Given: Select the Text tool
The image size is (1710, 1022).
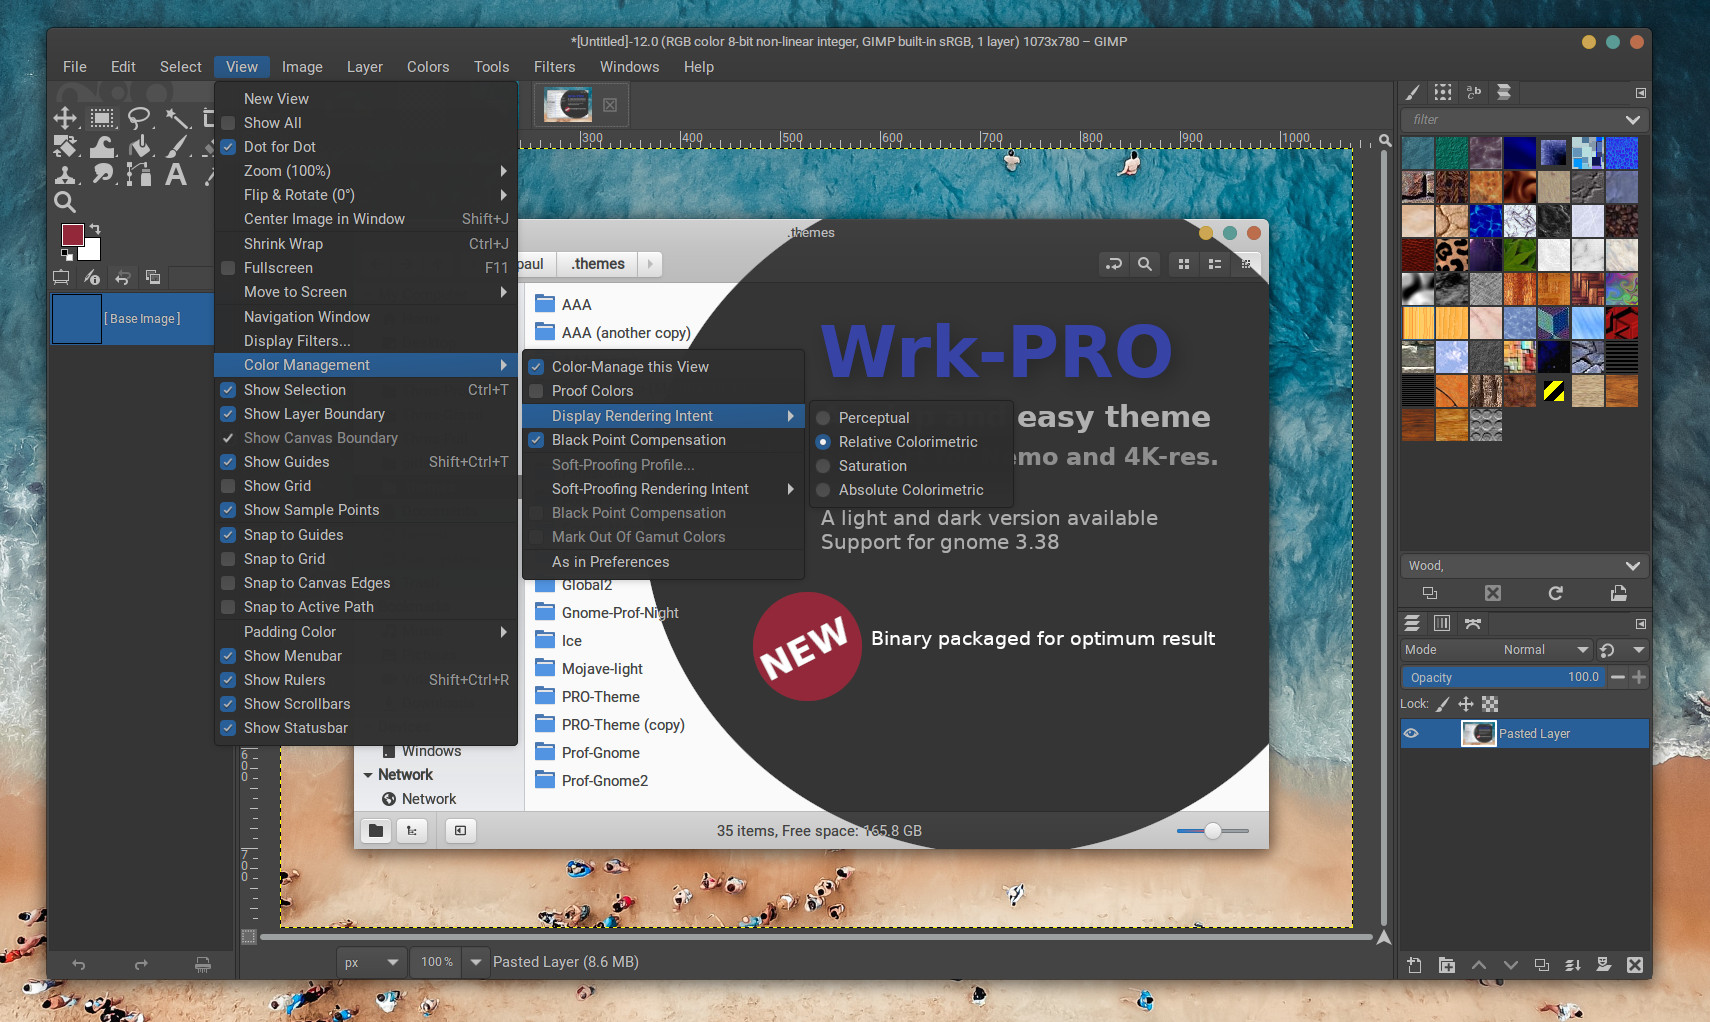Looking at the screenshot, I should coord(177,175).
